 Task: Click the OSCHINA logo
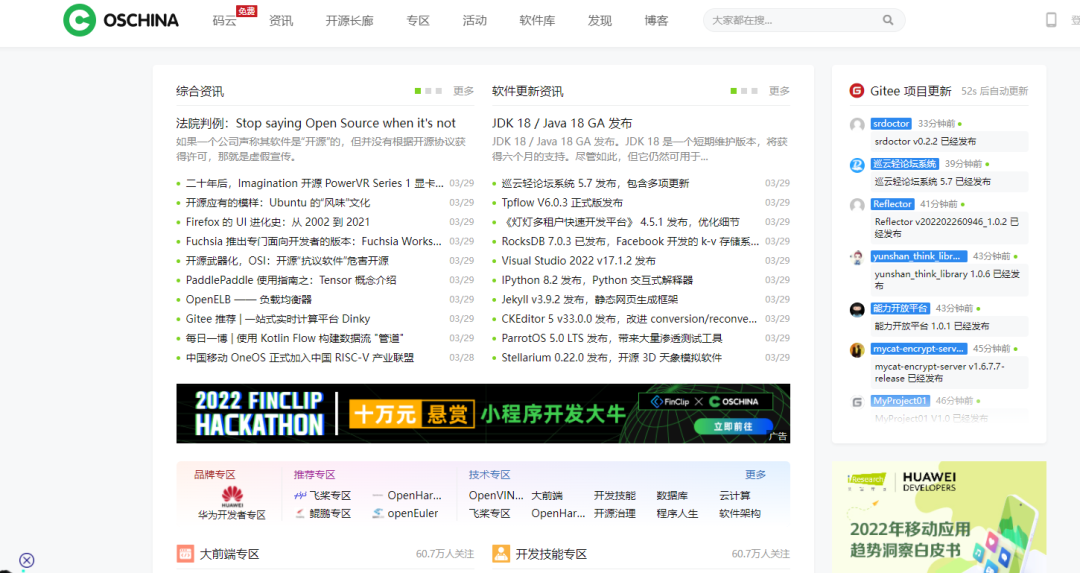click(121, 20)
